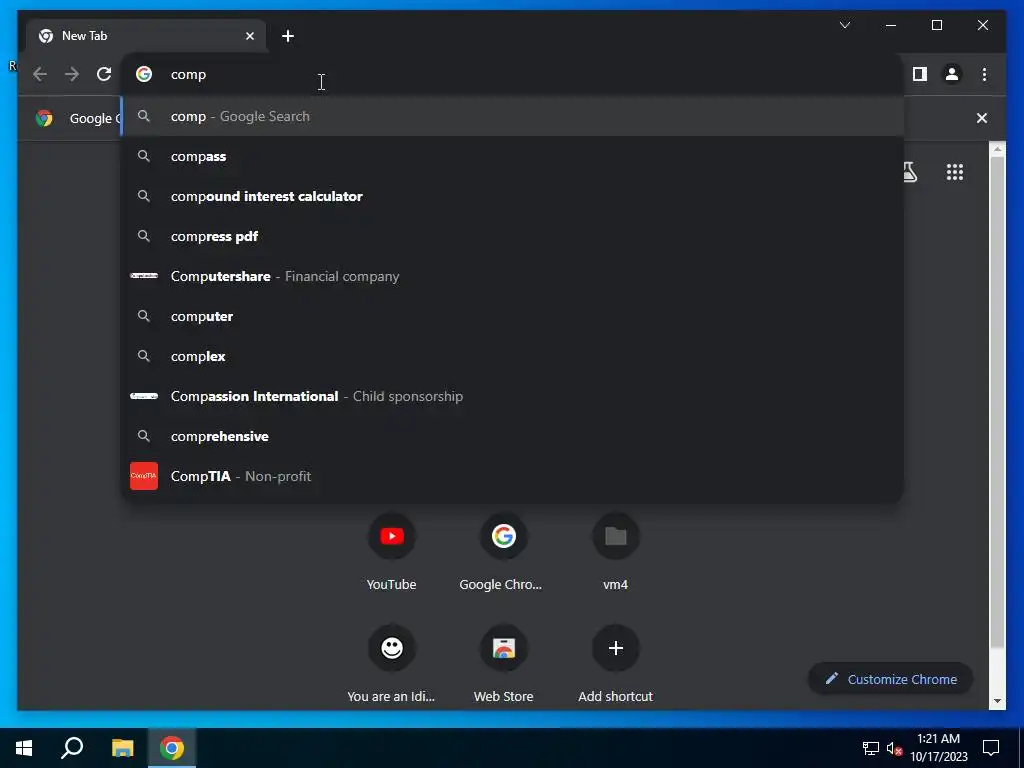Select Computershare Financial company suggestion
Screen dimensions: 1024x768
click(512, 276)
